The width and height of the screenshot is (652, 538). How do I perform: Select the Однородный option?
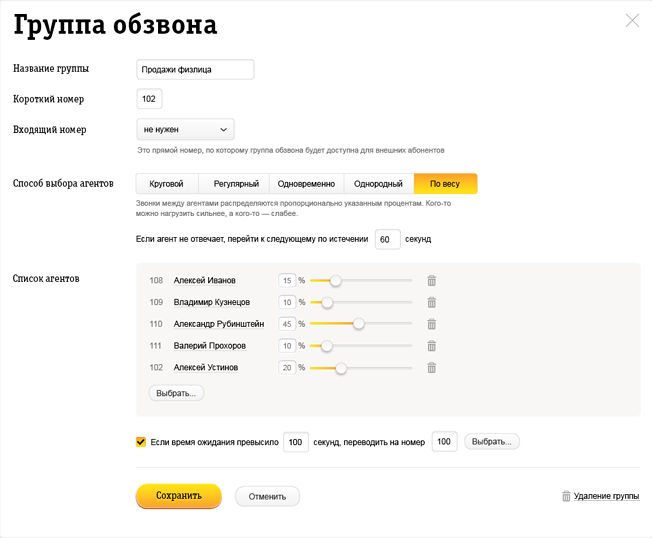[x=378, y=184]
